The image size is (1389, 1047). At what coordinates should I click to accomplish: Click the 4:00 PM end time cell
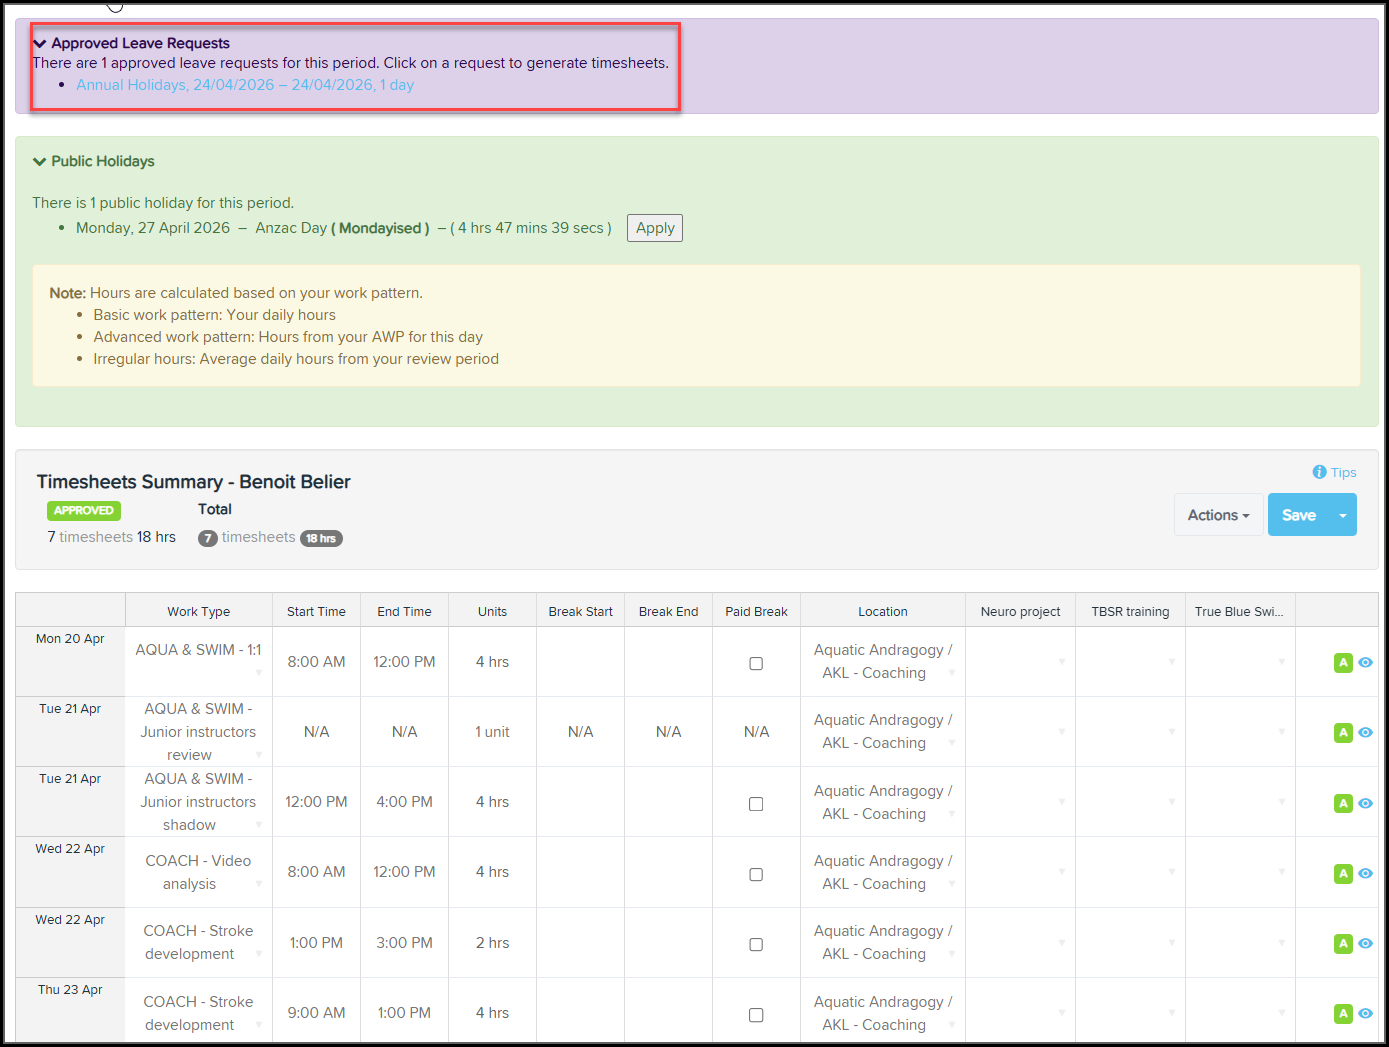pyautogui.click(x=404, y=802)
